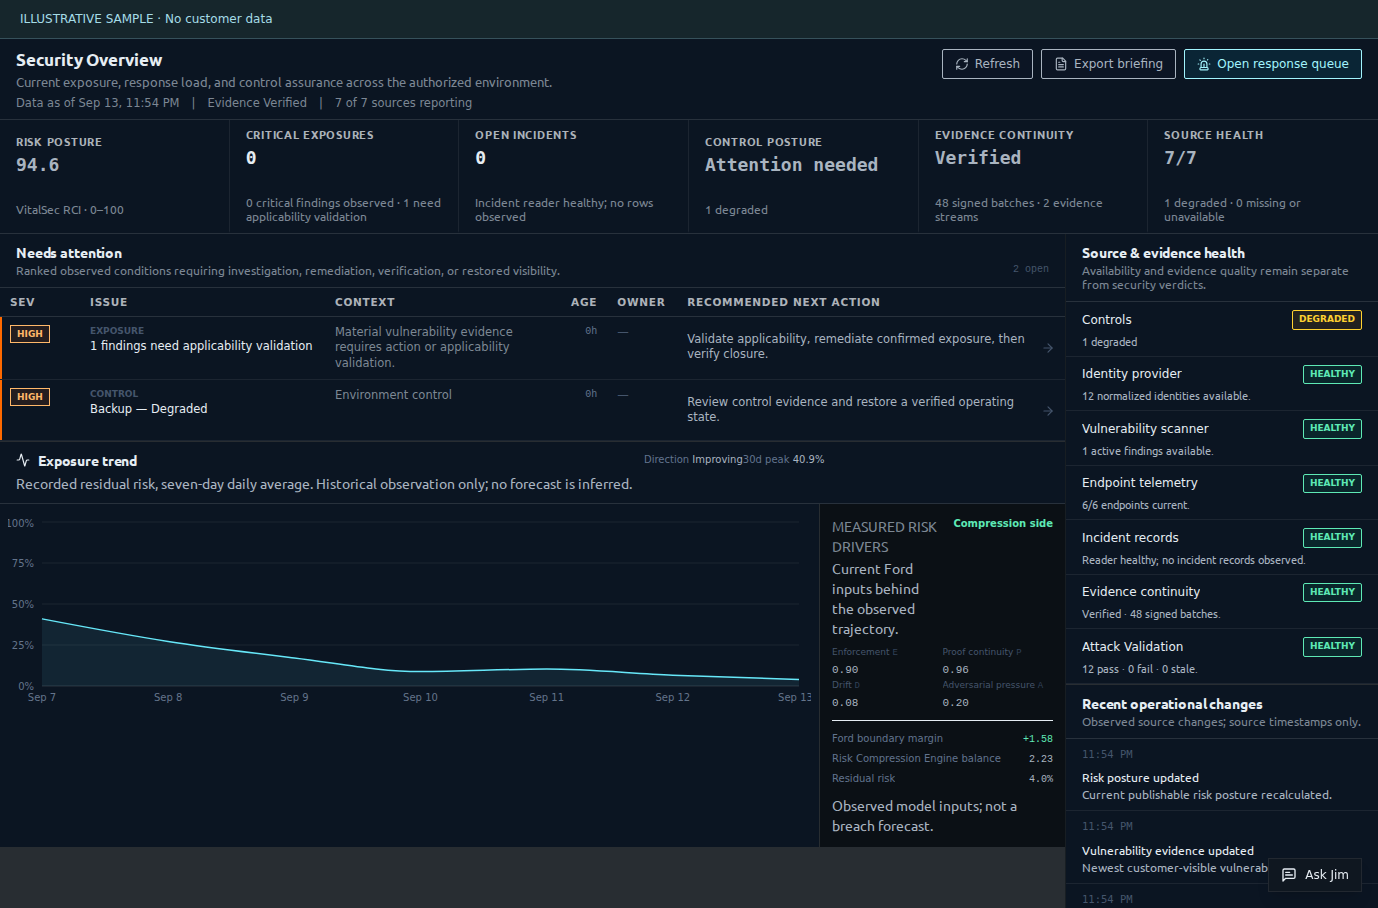Open "1 findings need applicability validation" issue
This screenshot has height=908, width=1378.
201,346
